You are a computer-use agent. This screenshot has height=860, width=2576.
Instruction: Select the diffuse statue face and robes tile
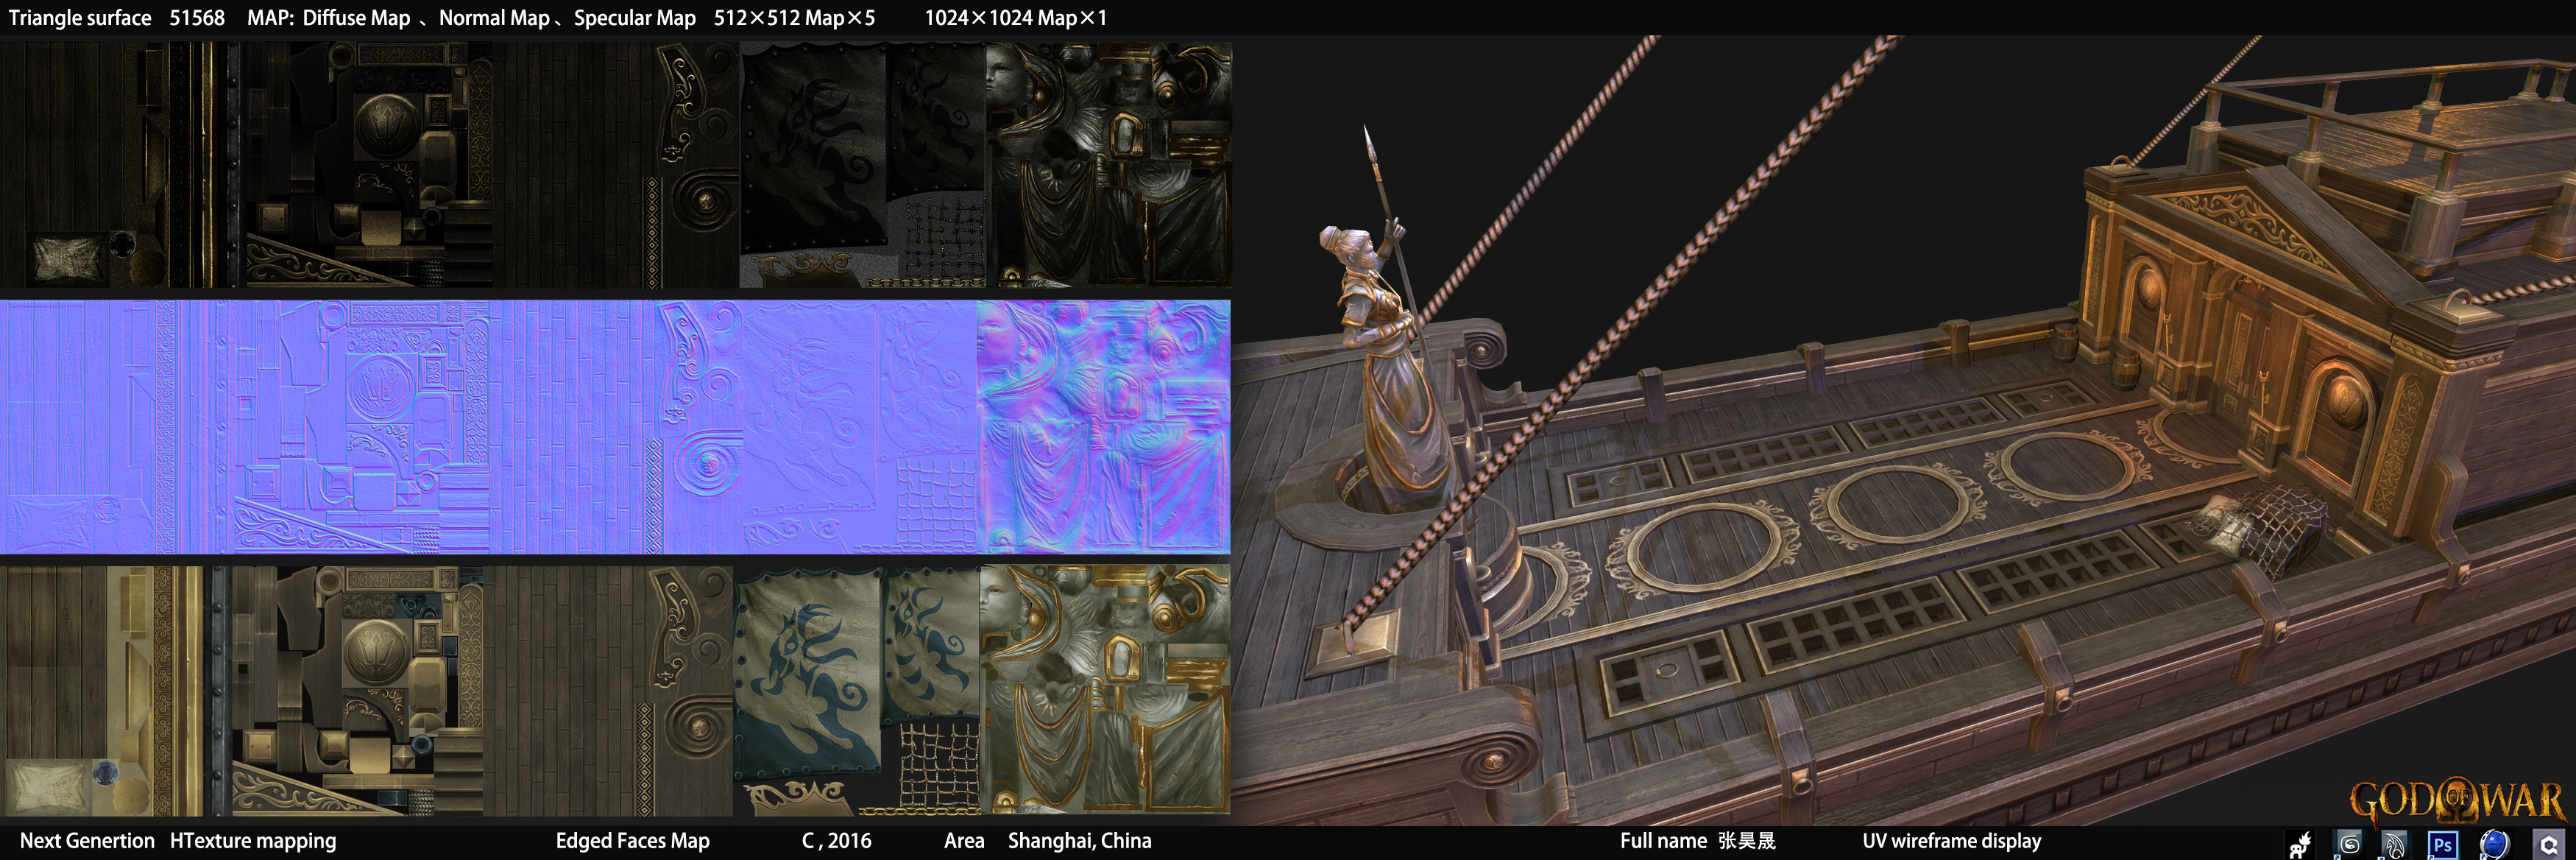point(1105,691)
